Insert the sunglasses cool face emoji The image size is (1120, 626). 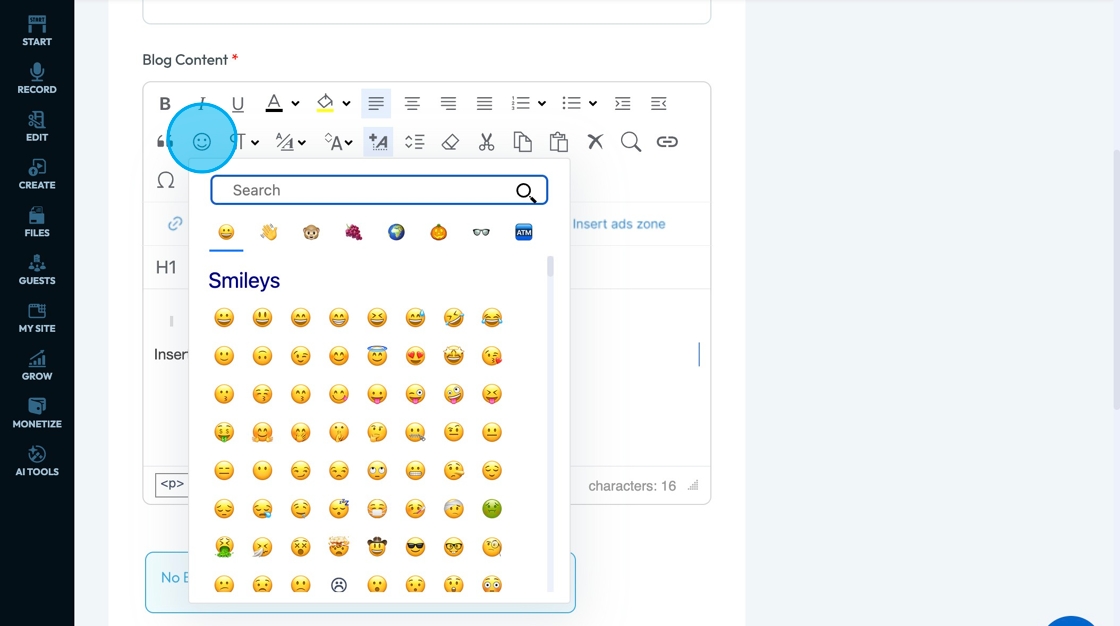click(415, 547)
